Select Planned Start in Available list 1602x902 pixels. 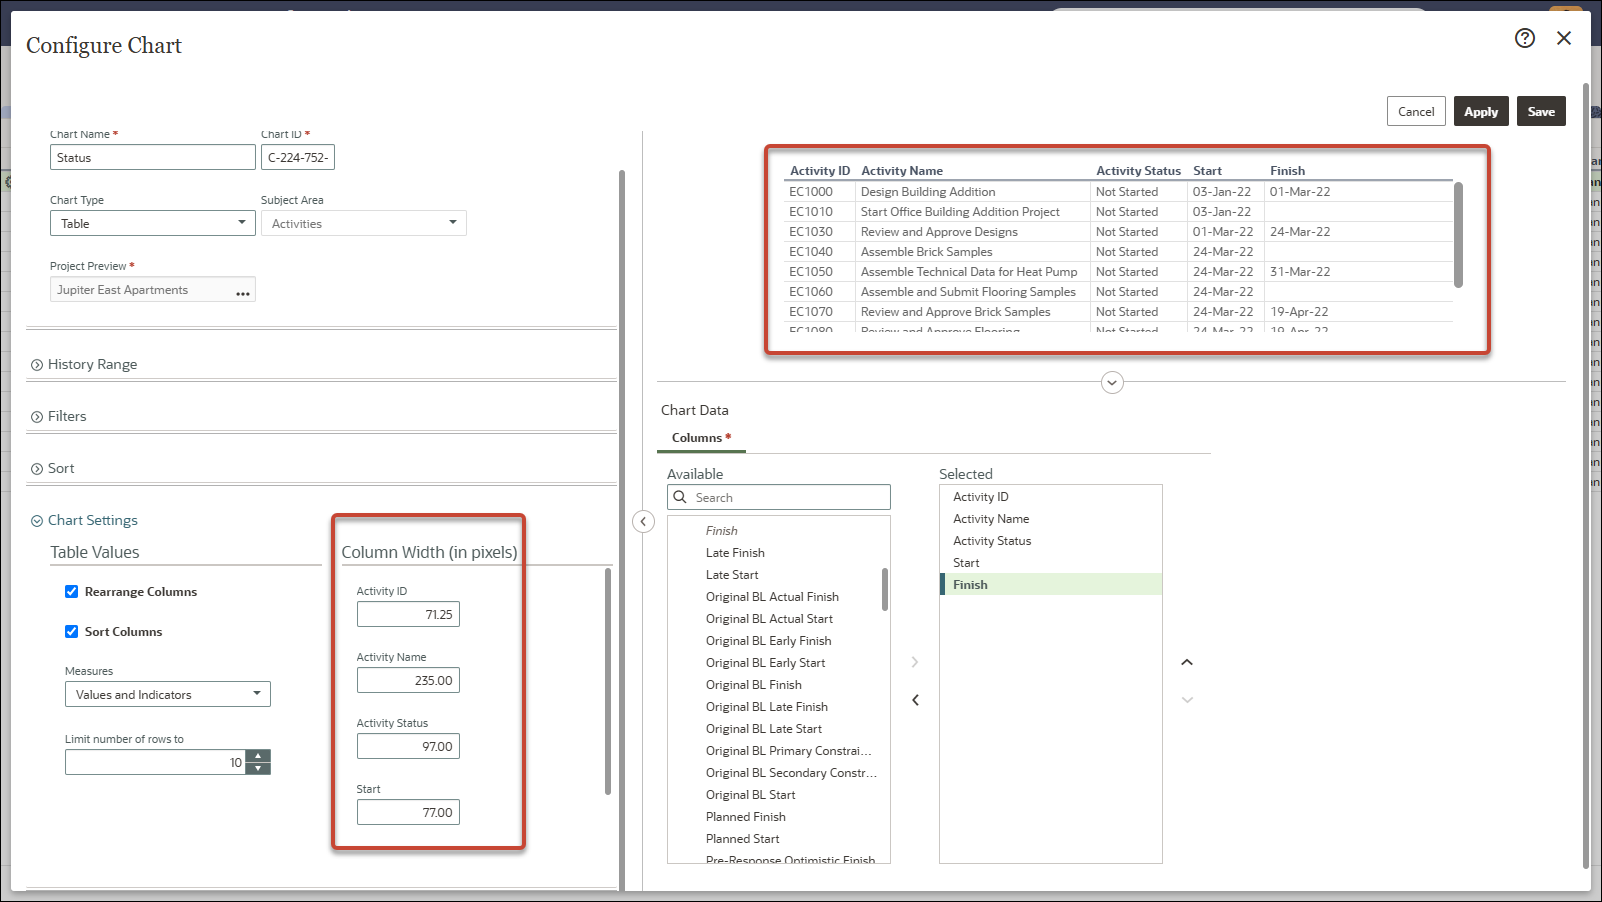click(x=742, y=839)
